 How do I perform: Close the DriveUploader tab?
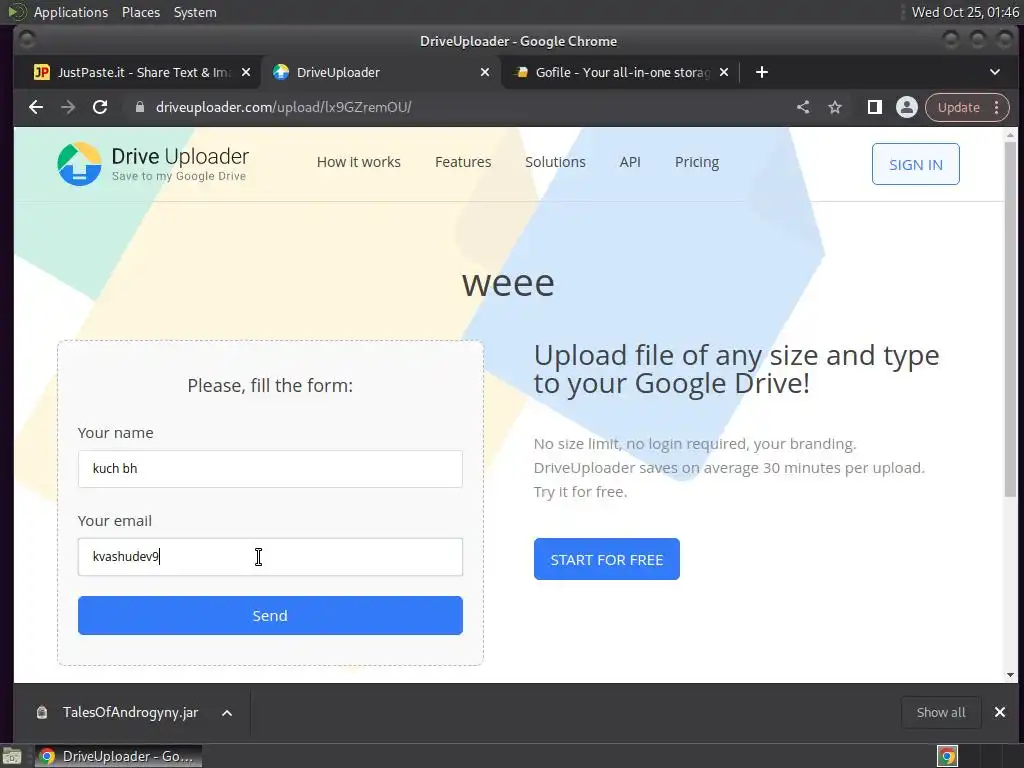485,72
